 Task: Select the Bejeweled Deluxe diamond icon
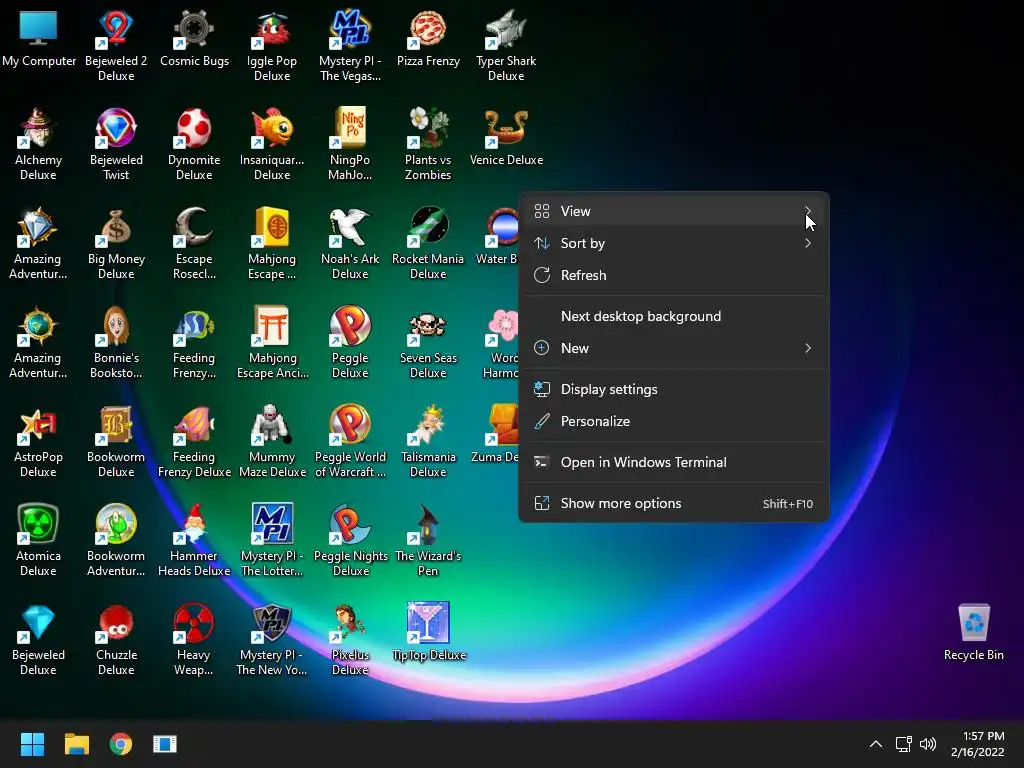click(39, 623)
